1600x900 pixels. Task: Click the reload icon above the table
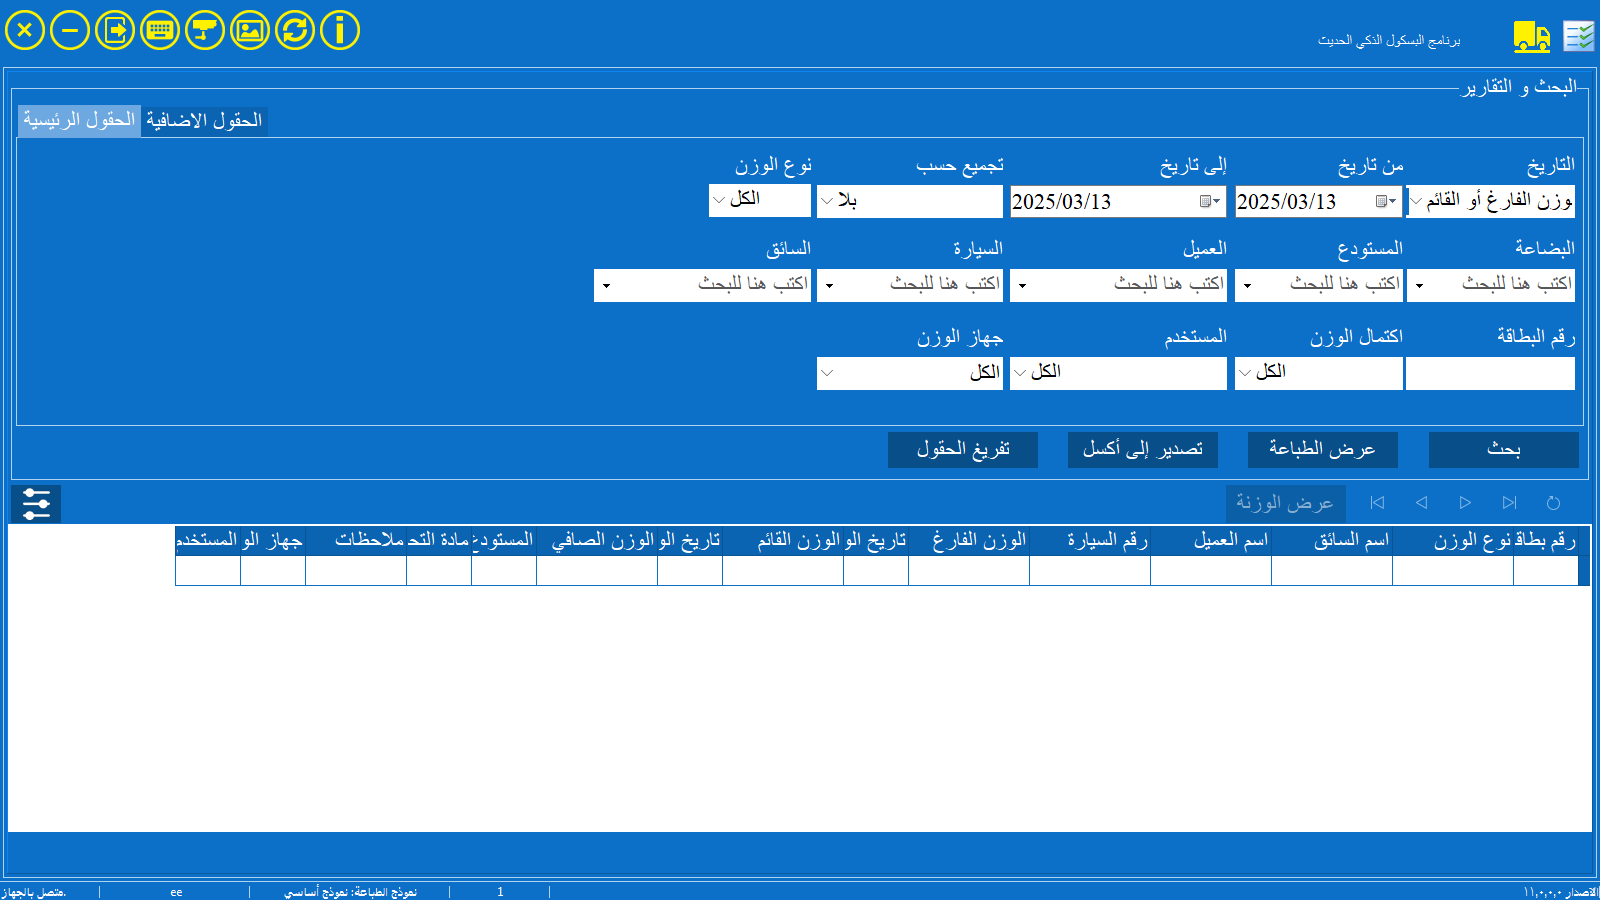(1553, 503)
